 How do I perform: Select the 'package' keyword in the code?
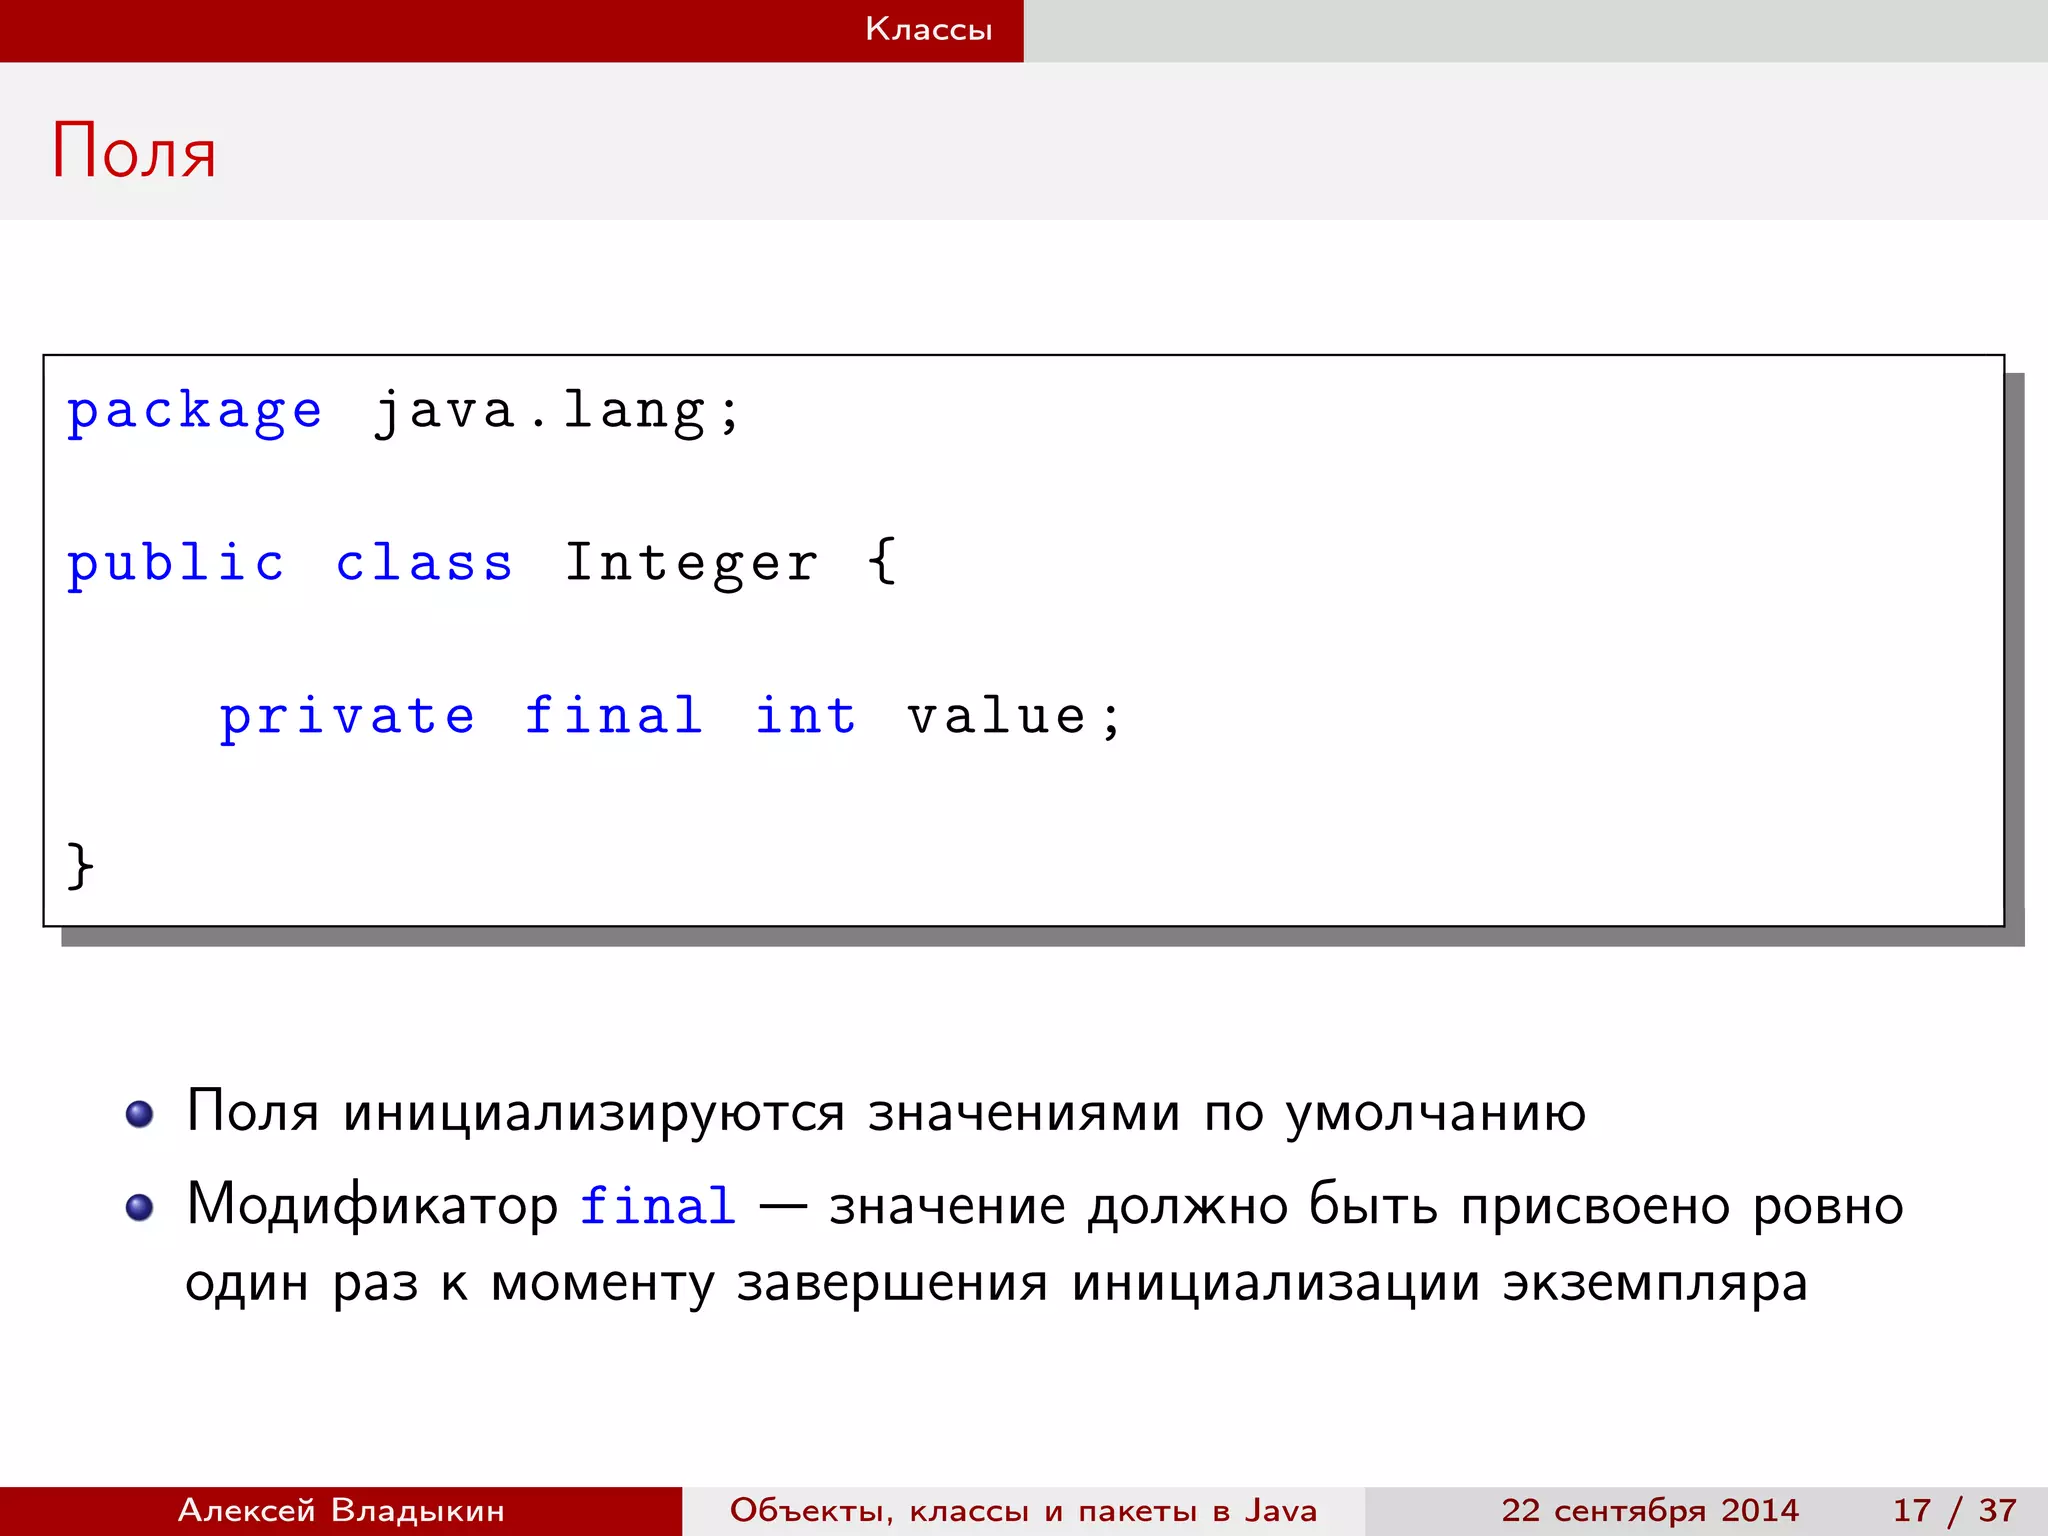[x=195, y=413]
